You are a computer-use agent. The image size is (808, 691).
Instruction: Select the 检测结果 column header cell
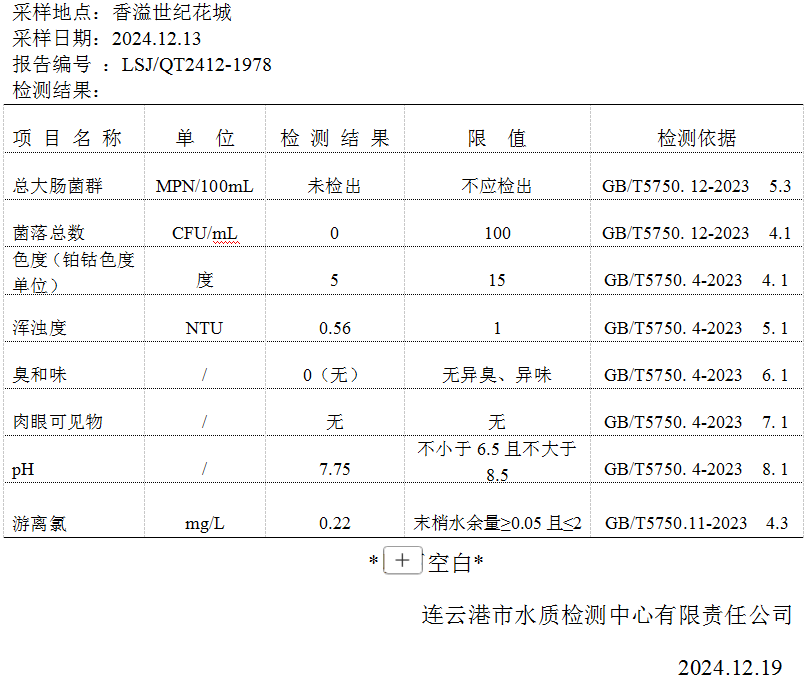(x=334, y=139)
